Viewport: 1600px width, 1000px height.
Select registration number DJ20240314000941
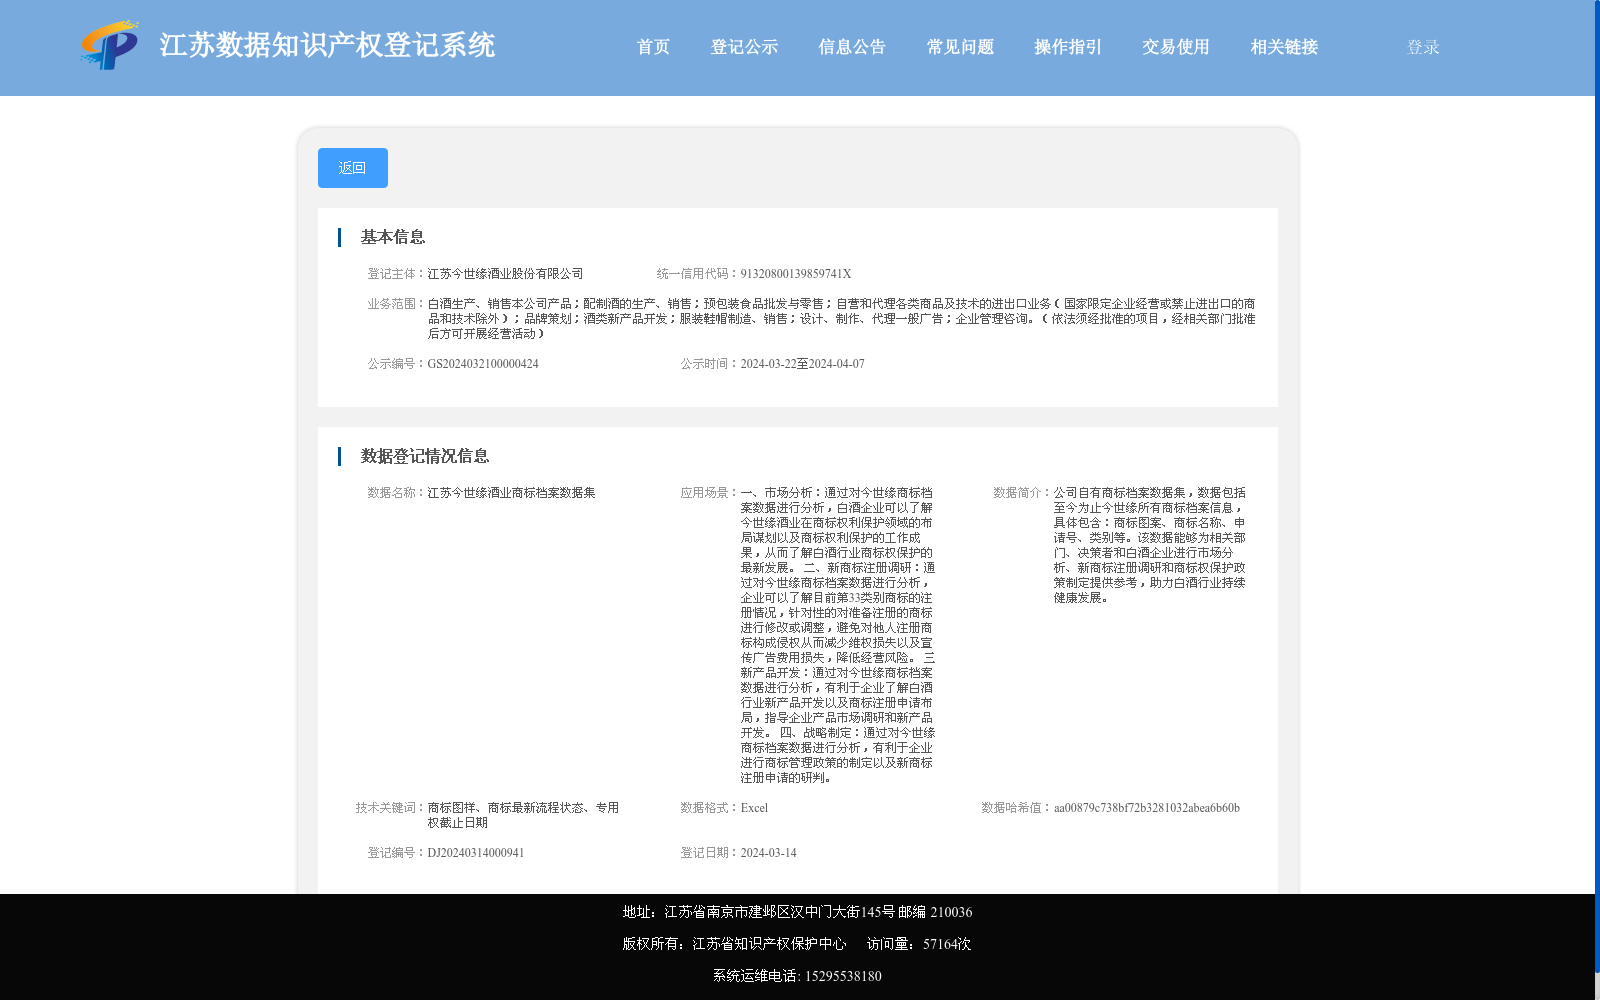pyautogui.click(x=476, y=853)
